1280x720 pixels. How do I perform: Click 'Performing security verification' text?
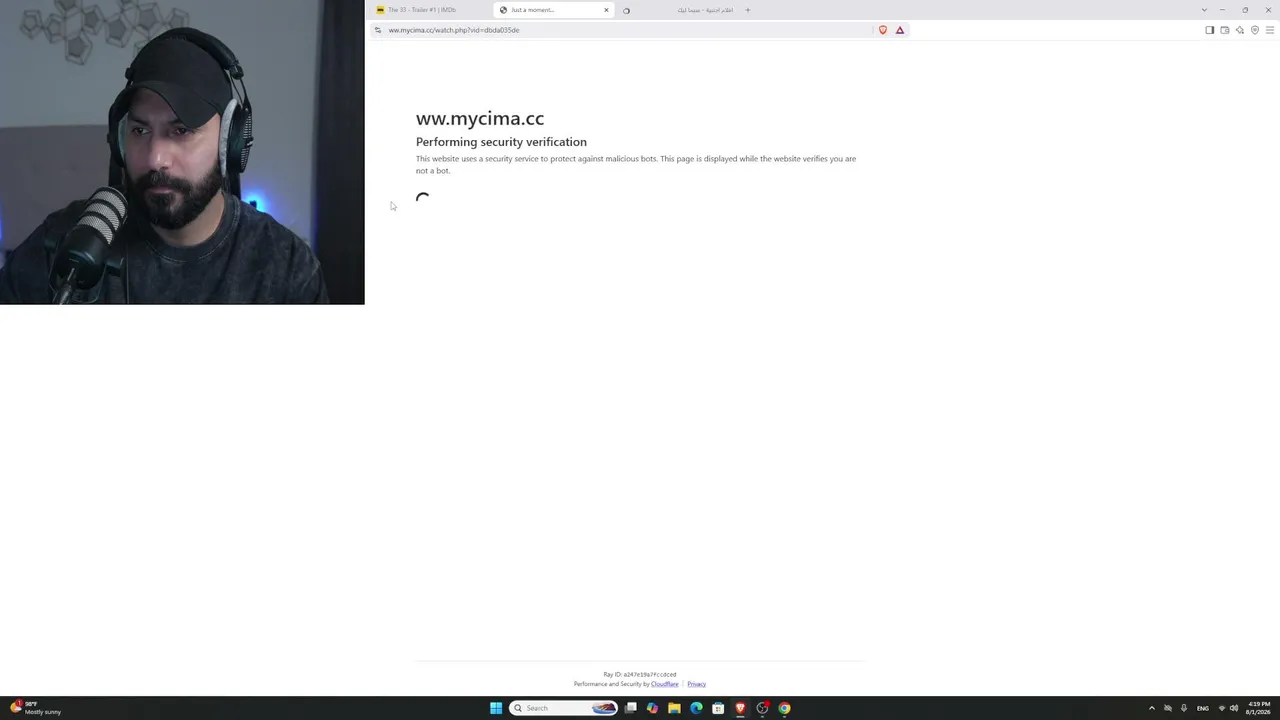[501, 142]
